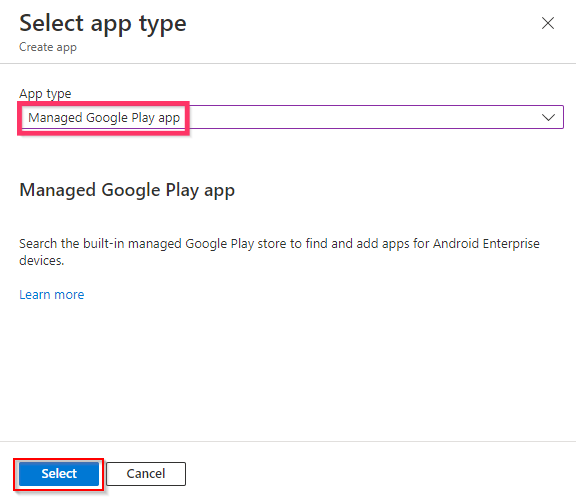The height and width of the screenshot is (504, 576).
Task: Close the Select app type pane
Action: click(x=548, y=23)
